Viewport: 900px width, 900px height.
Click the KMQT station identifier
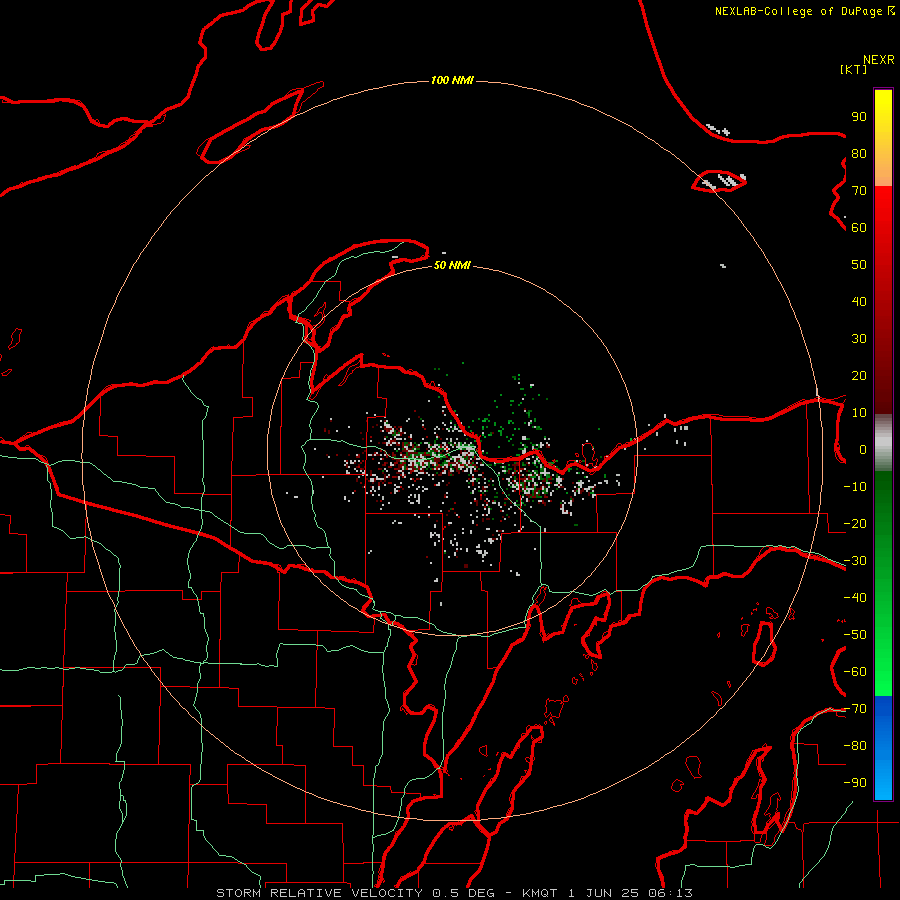(540, 893)
